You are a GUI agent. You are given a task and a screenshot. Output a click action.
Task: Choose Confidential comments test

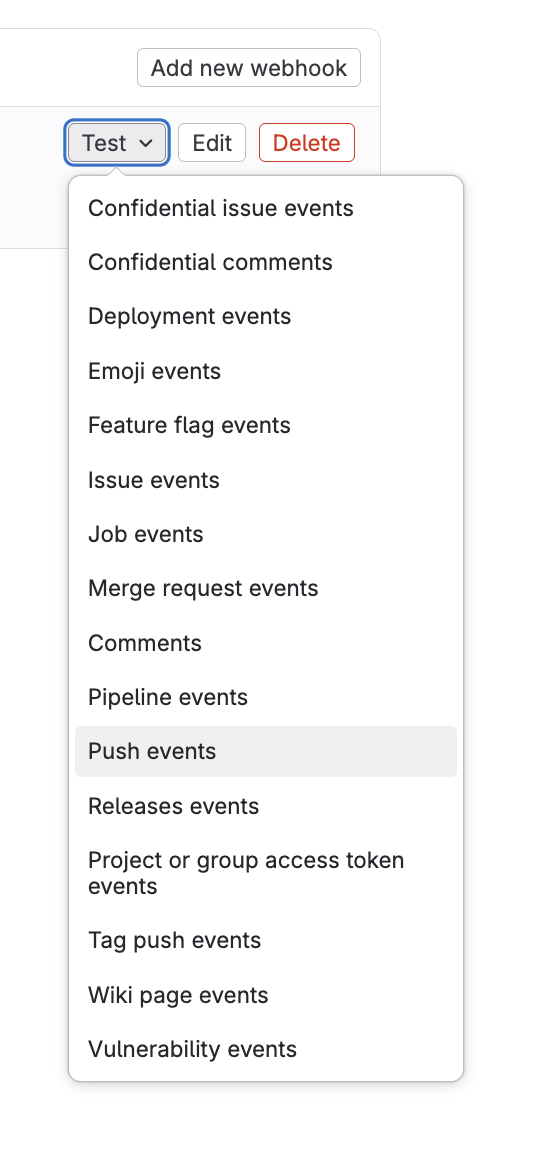point(266,262)
